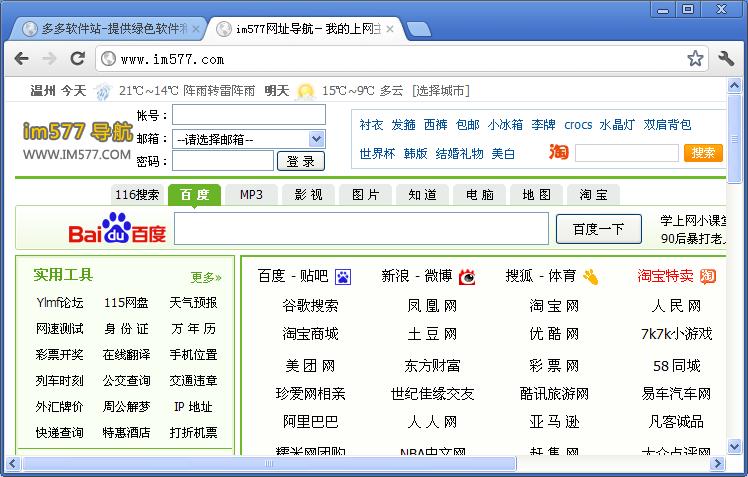Click the Weibo eye icon beside 新浪-微博
The height and width of the screenshot is (477, 748).
[467, 277]
